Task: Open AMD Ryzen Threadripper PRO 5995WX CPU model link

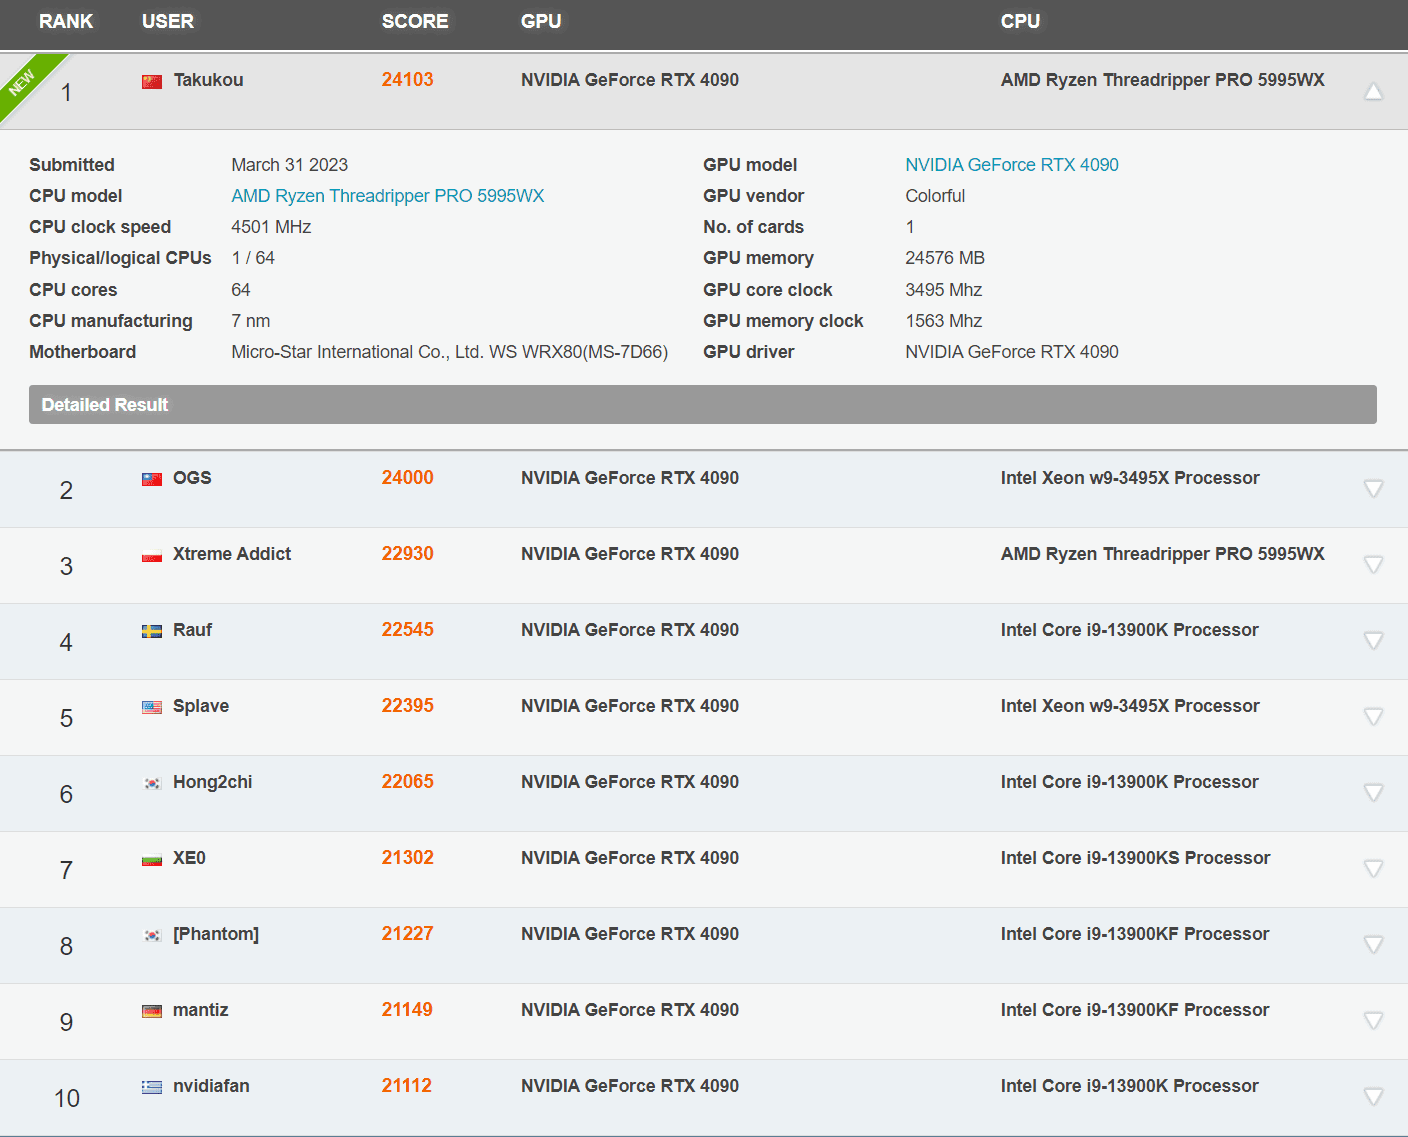Action: pos(388,196)
